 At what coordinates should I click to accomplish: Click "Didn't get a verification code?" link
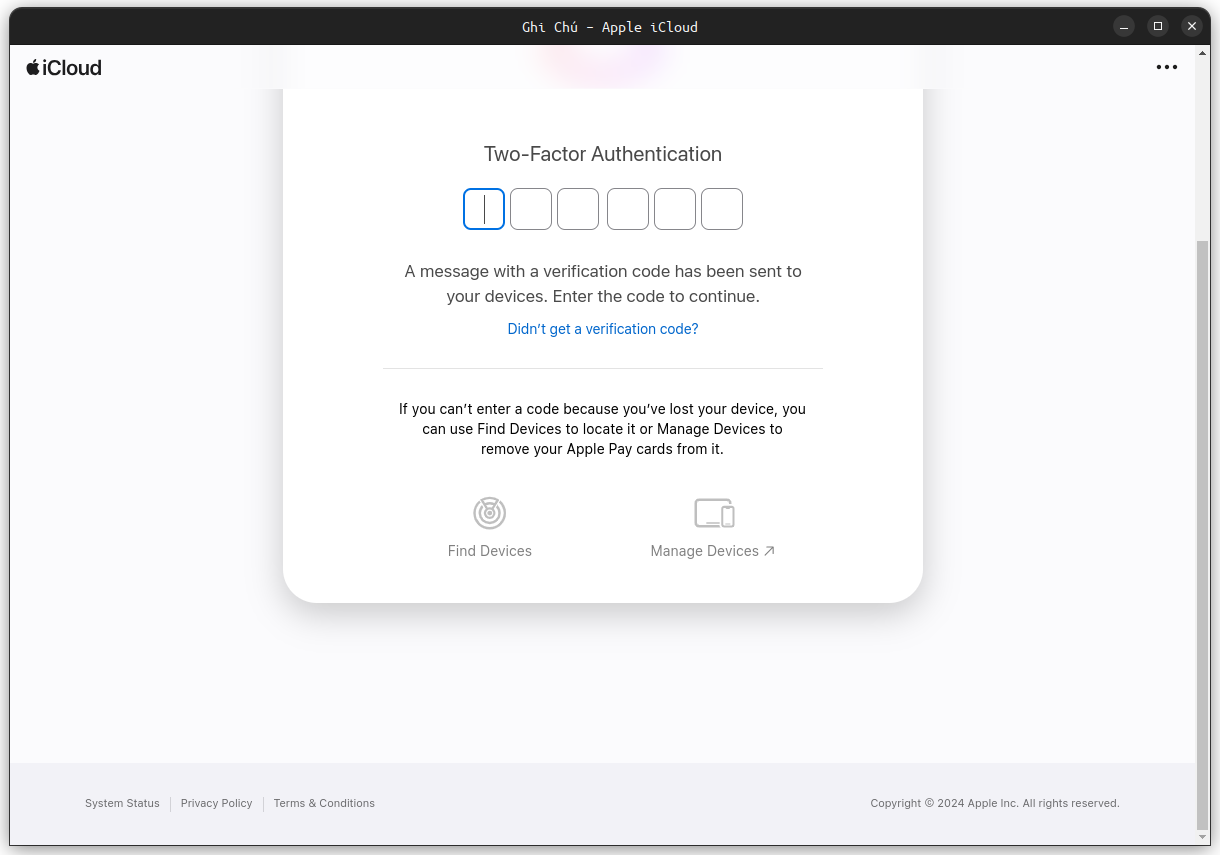603,329
